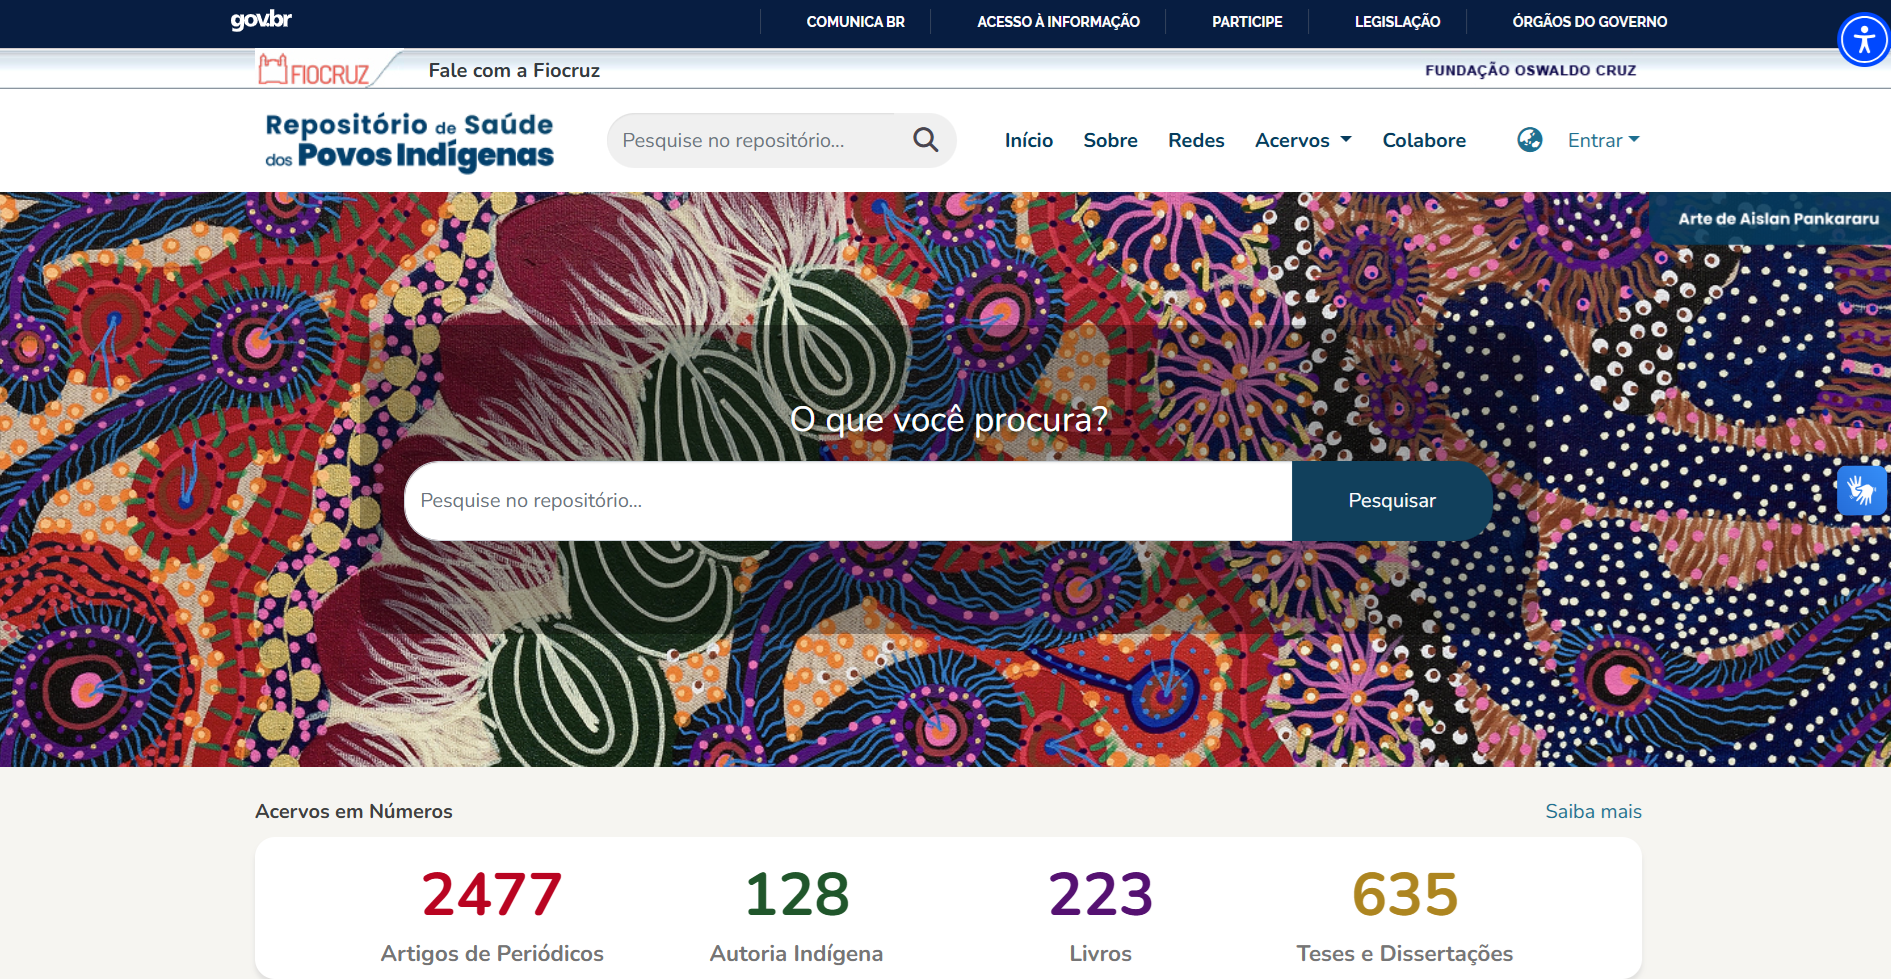Open the Sobre menu item
Screen dimensions: 1891x979
(x=1110, y=141)
